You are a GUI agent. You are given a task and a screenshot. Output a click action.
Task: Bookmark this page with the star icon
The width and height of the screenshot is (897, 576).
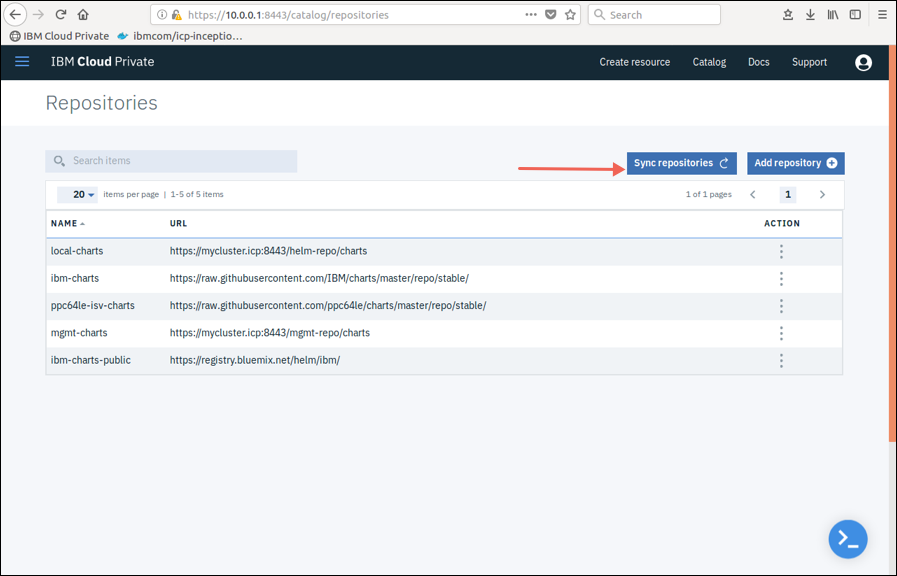pos(570,15)
